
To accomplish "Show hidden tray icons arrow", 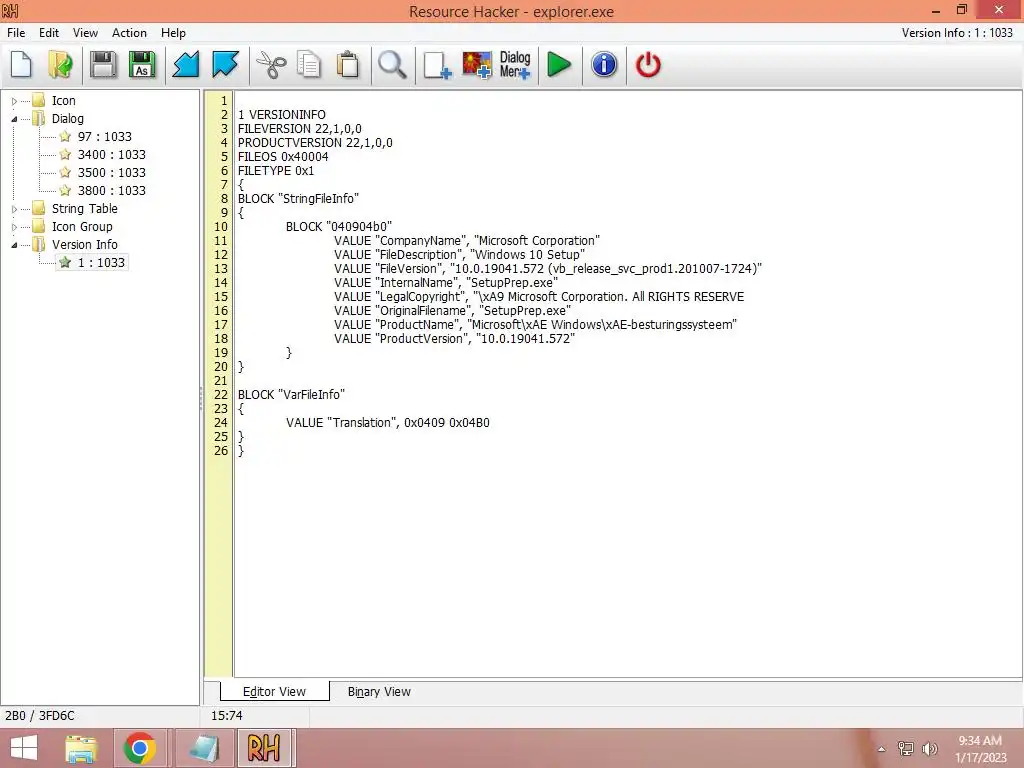I will (881, 749).
